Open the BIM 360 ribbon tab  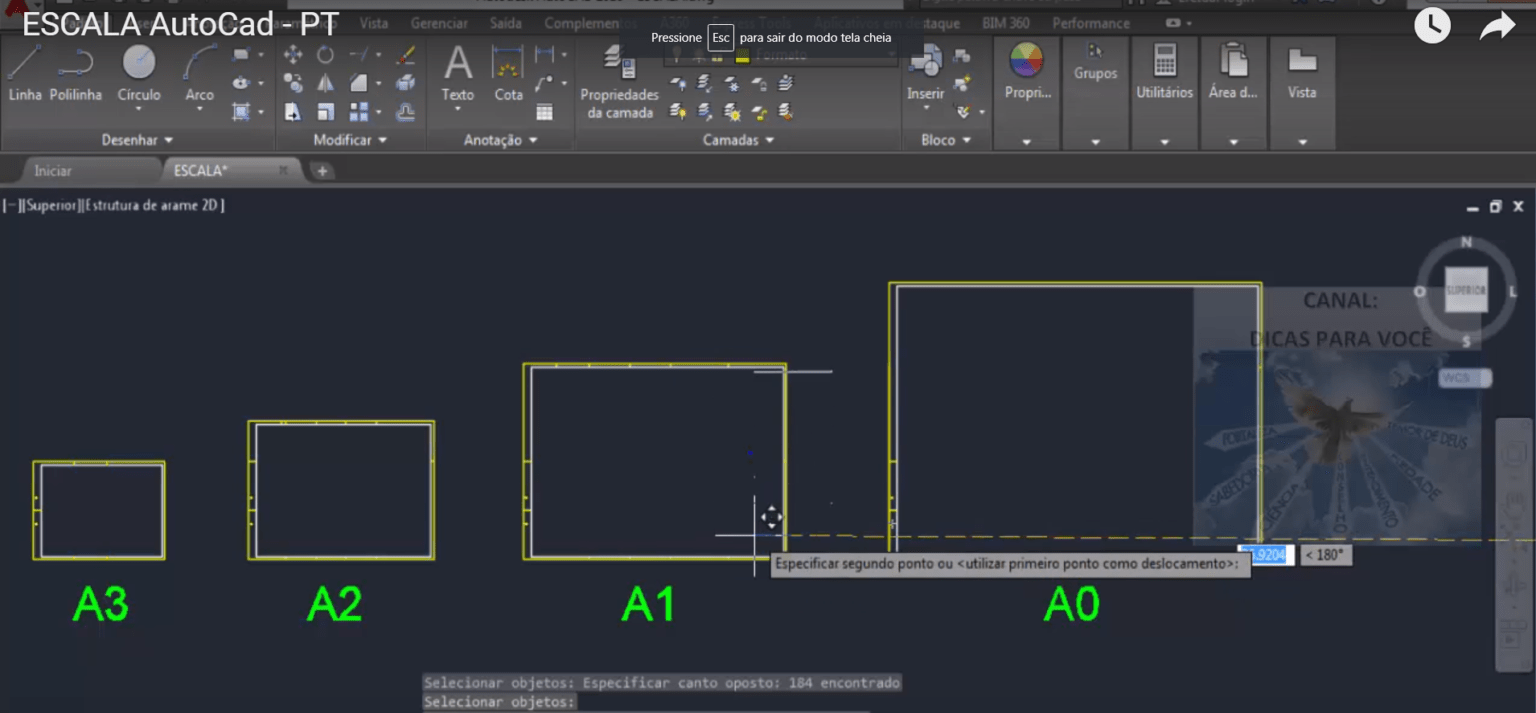1005,23
